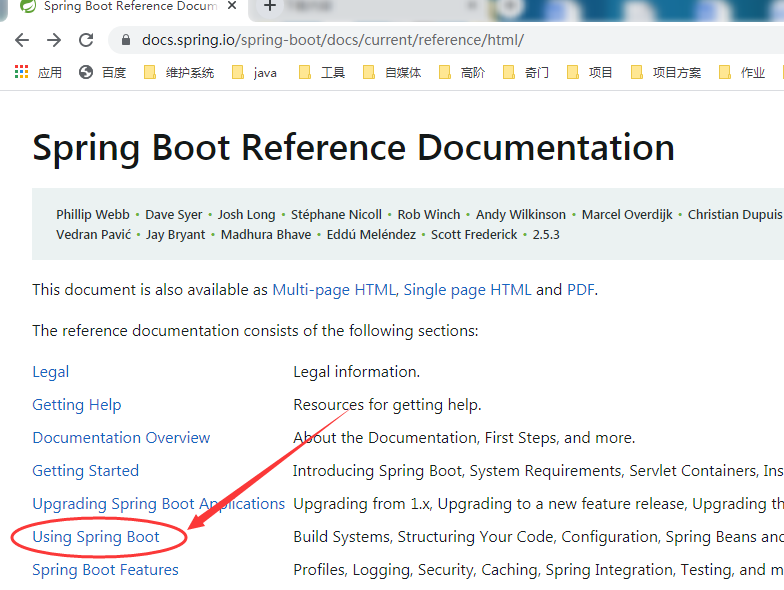
Task: Click the author name Madhura Bhave
Action: click(x=266, y=234)
